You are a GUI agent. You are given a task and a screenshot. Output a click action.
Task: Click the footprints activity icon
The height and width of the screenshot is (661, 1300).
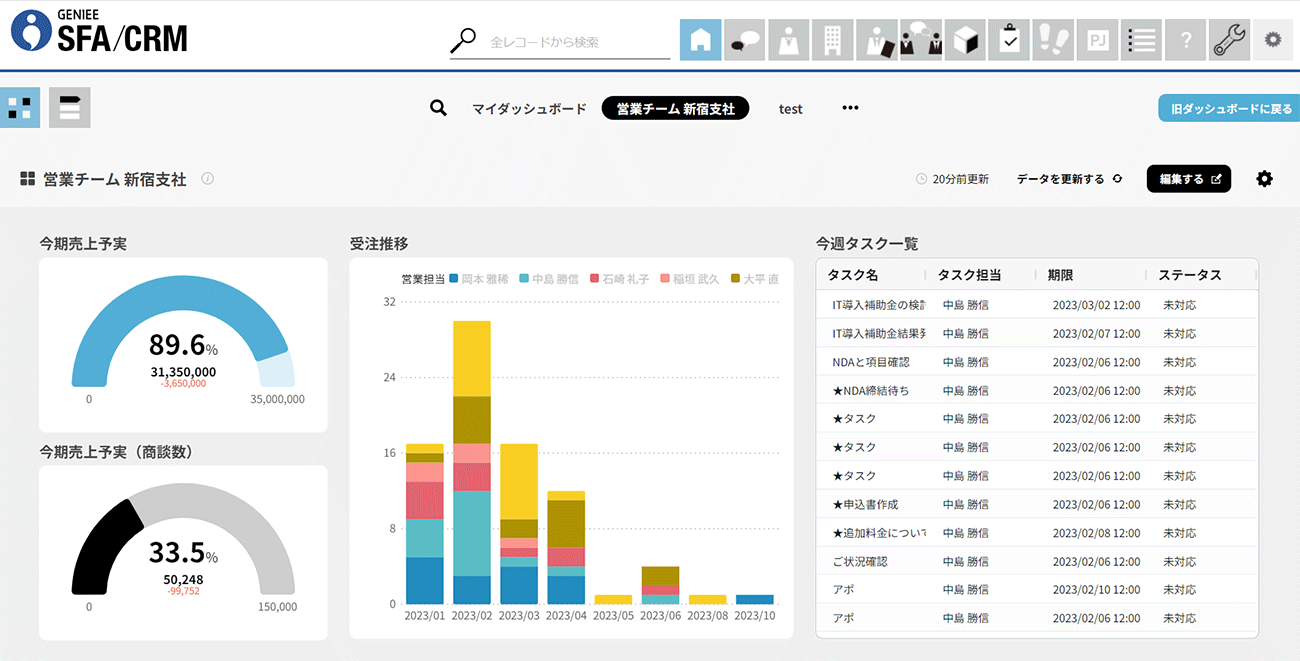click(1052, 39)
